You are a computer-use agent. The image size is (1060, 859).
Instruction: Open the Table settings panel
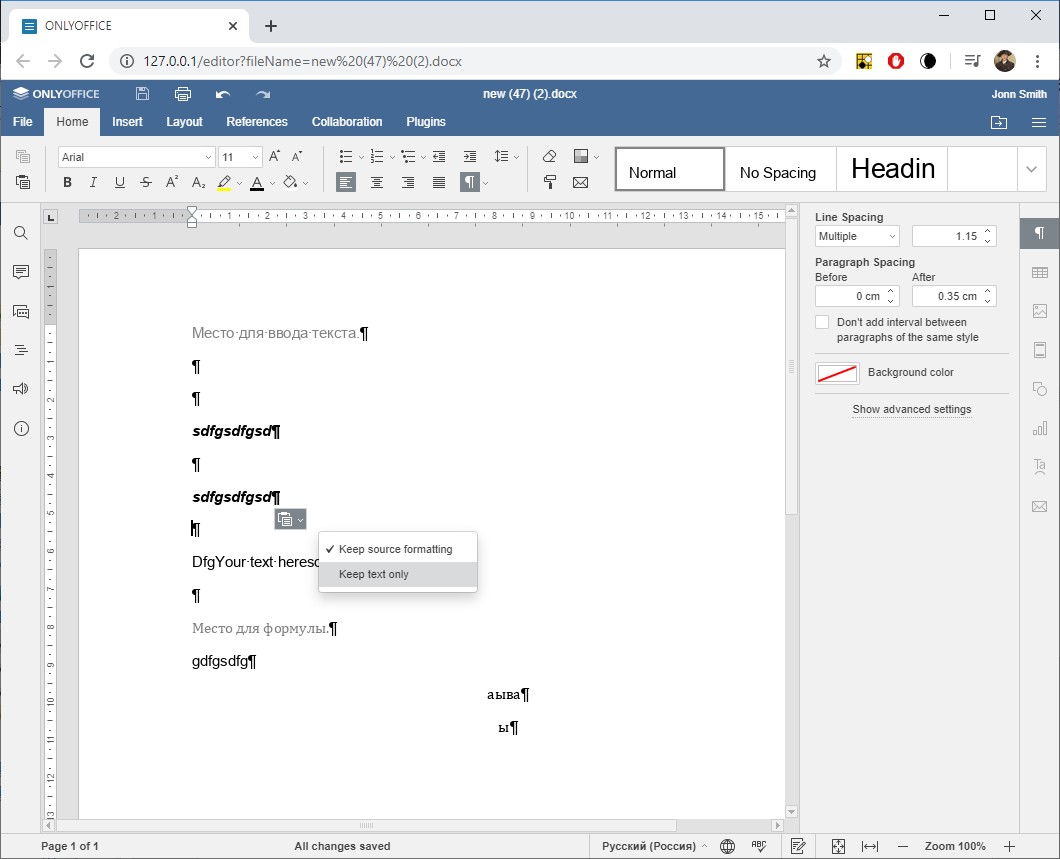1040,271
